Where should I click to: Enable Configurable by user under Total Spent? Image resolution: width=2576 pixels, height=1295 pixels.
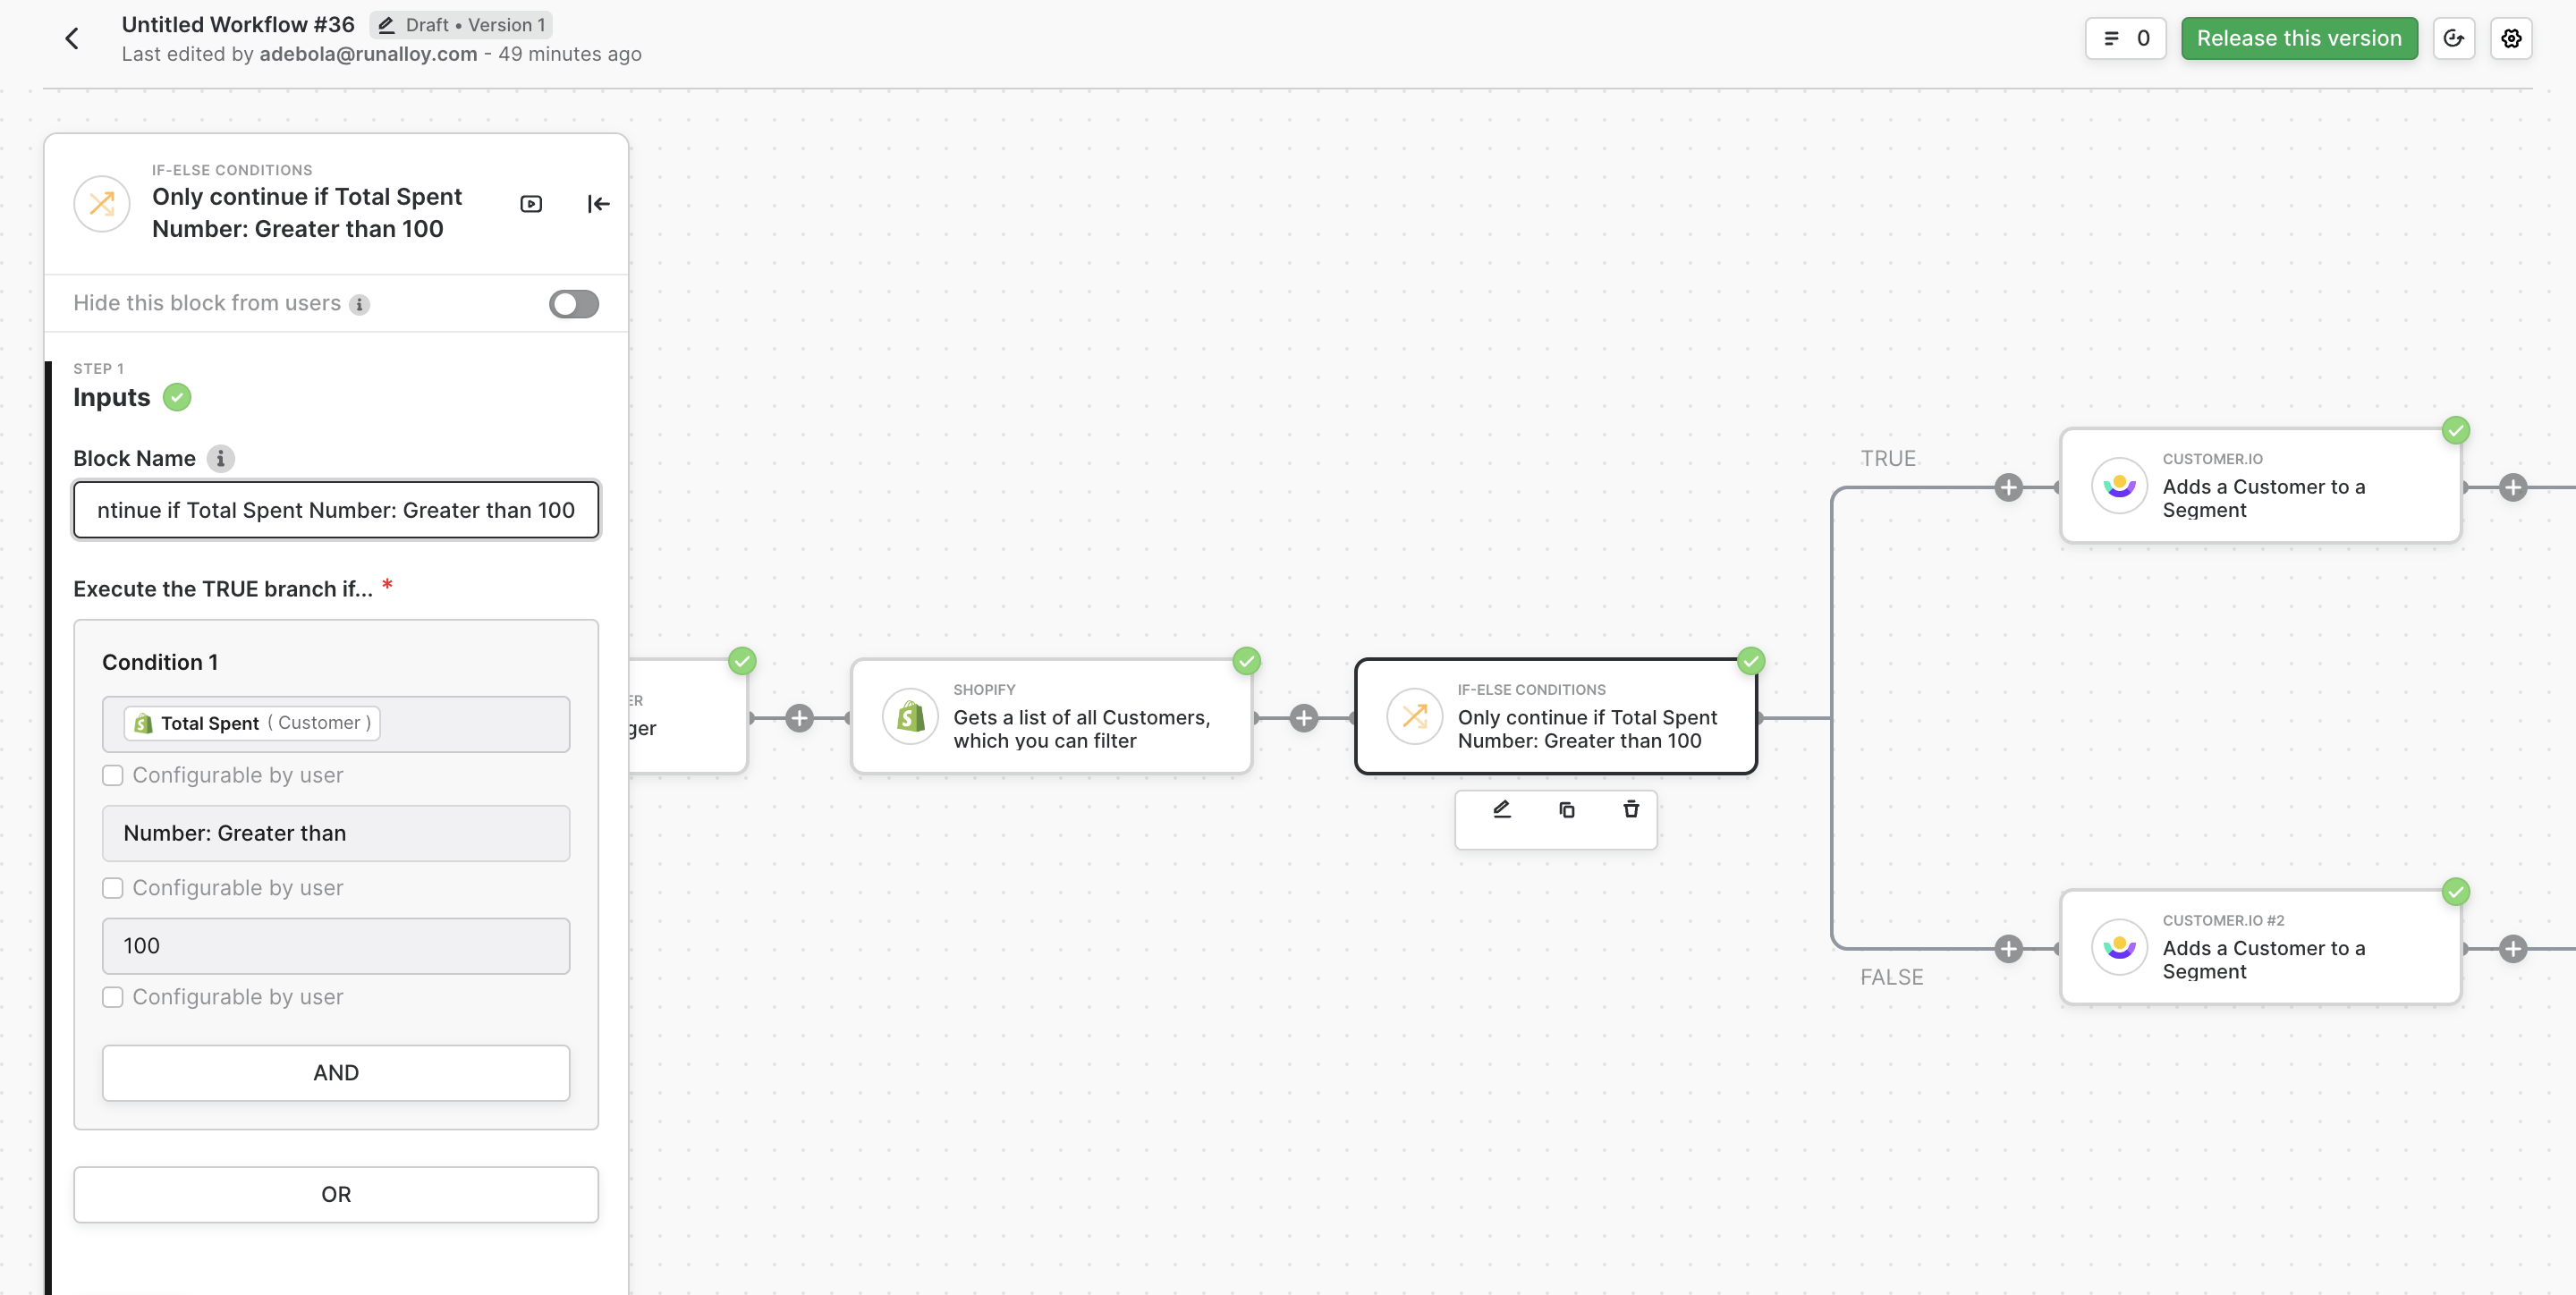[x=113, y=776]
